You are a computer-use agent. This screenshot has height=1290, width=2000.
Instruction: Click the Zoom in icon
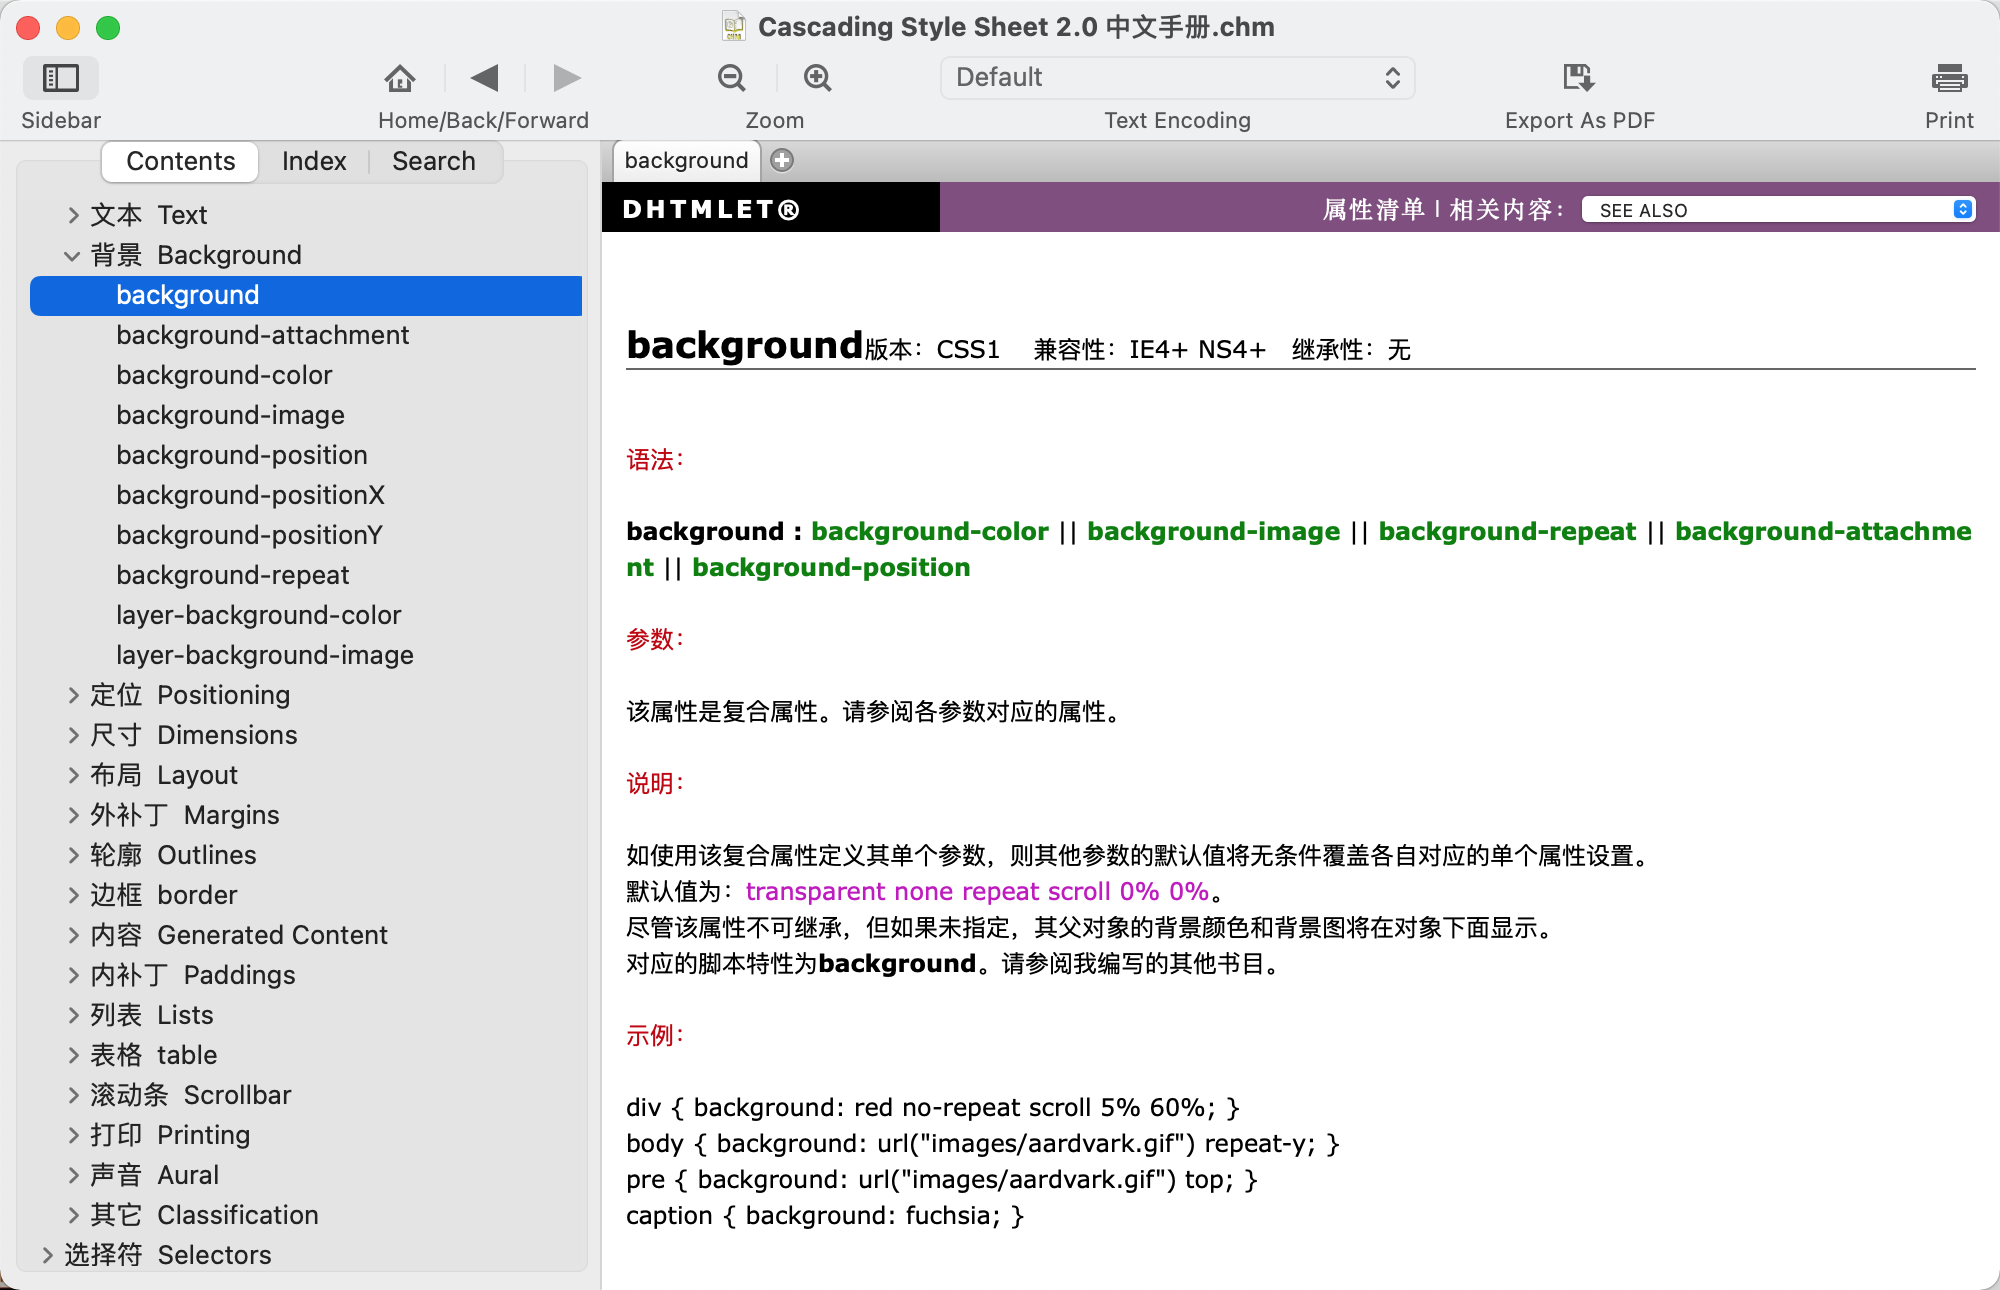pos(816,77)
